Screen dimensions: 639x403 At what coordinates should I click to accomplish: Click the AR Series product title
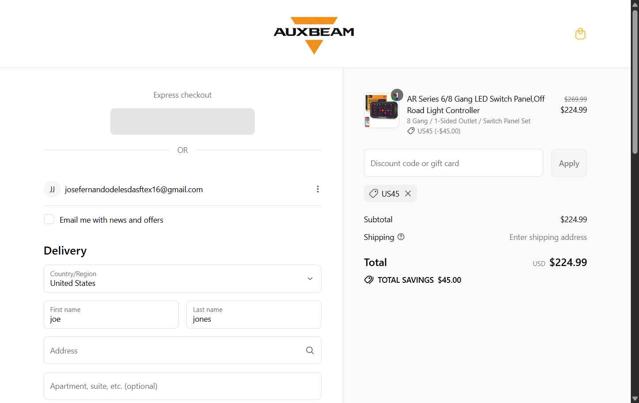point(476,104)
